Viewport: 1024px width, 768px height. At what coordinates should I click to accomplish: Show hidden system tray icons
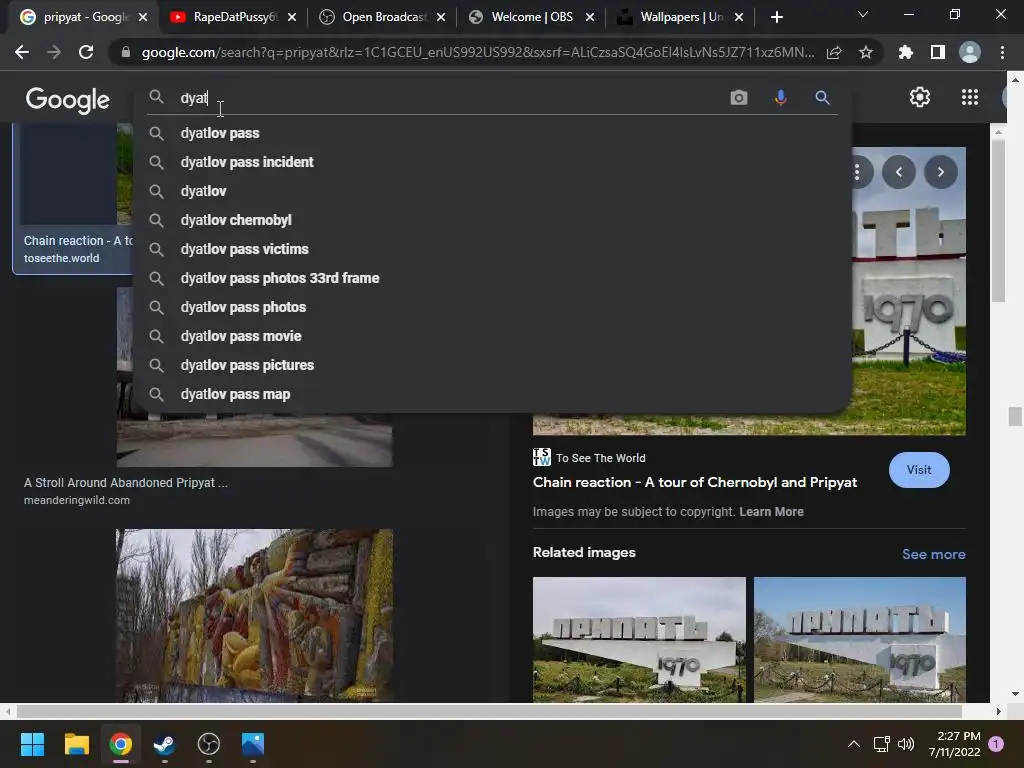click(854, 744)
